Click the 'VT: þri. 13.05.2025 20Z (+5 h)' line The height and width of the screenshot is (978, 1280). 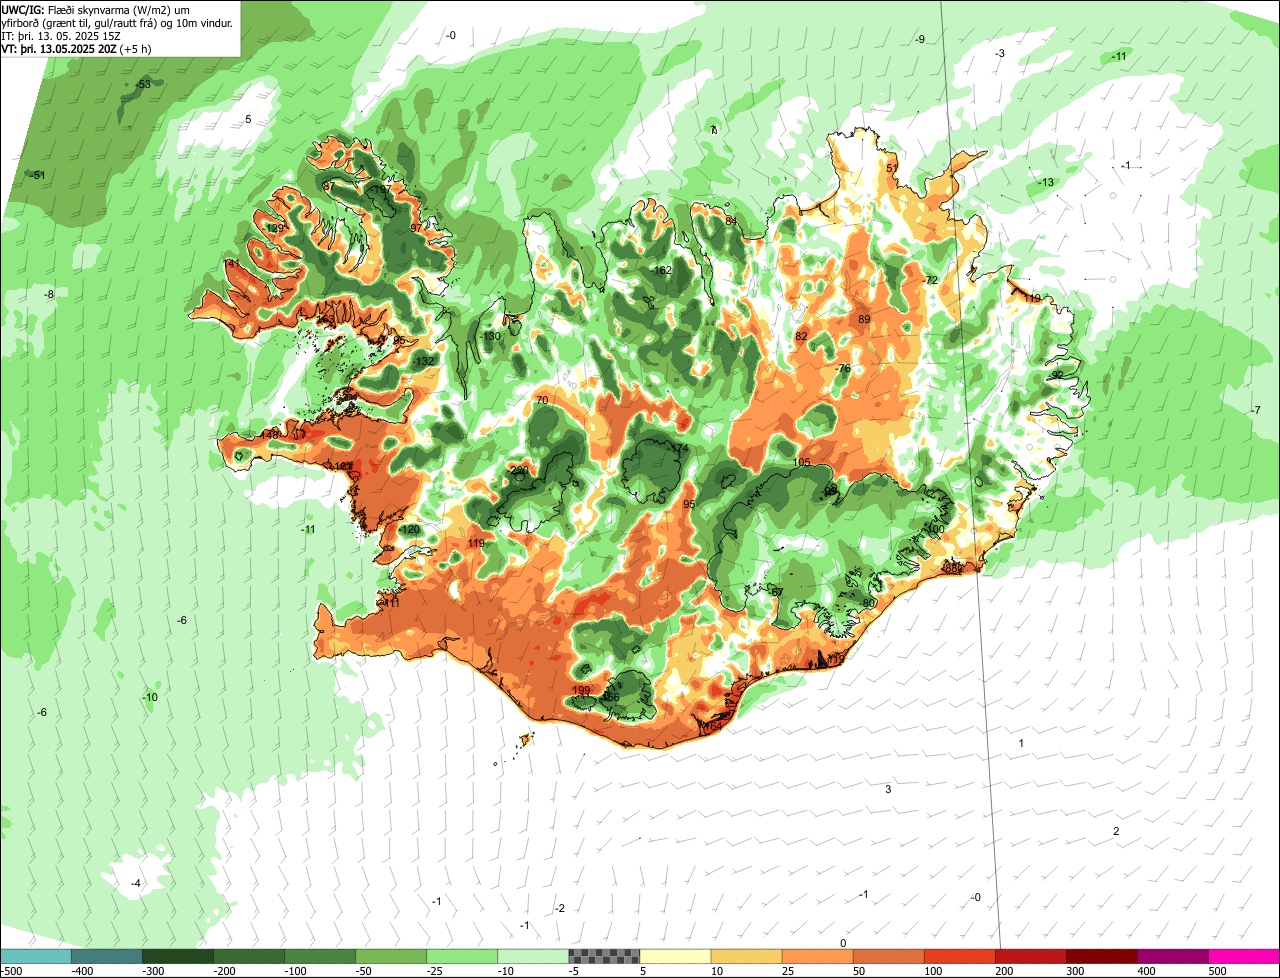pyautogui.click(x=77, y=48)
